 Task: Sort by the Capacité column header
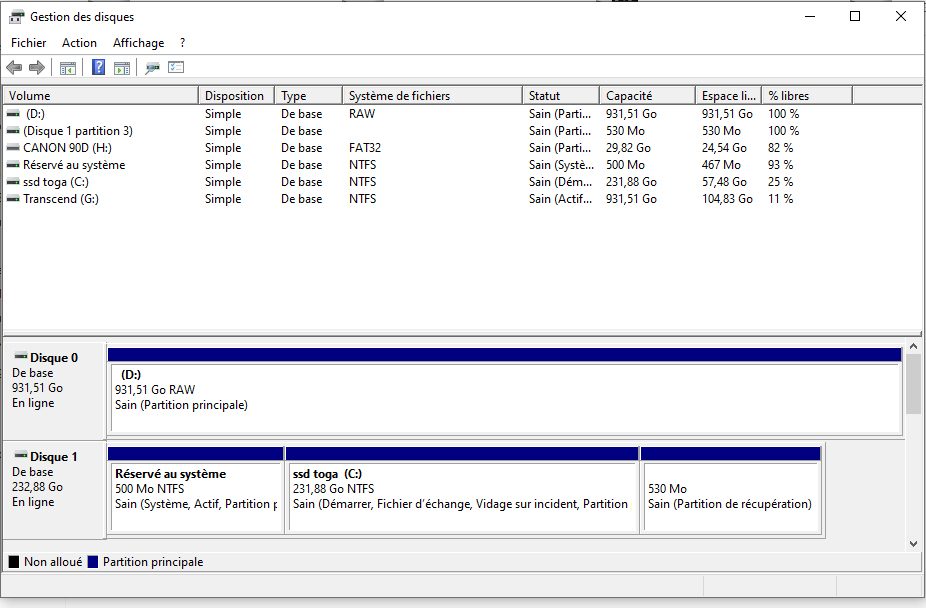click(648, 96)
